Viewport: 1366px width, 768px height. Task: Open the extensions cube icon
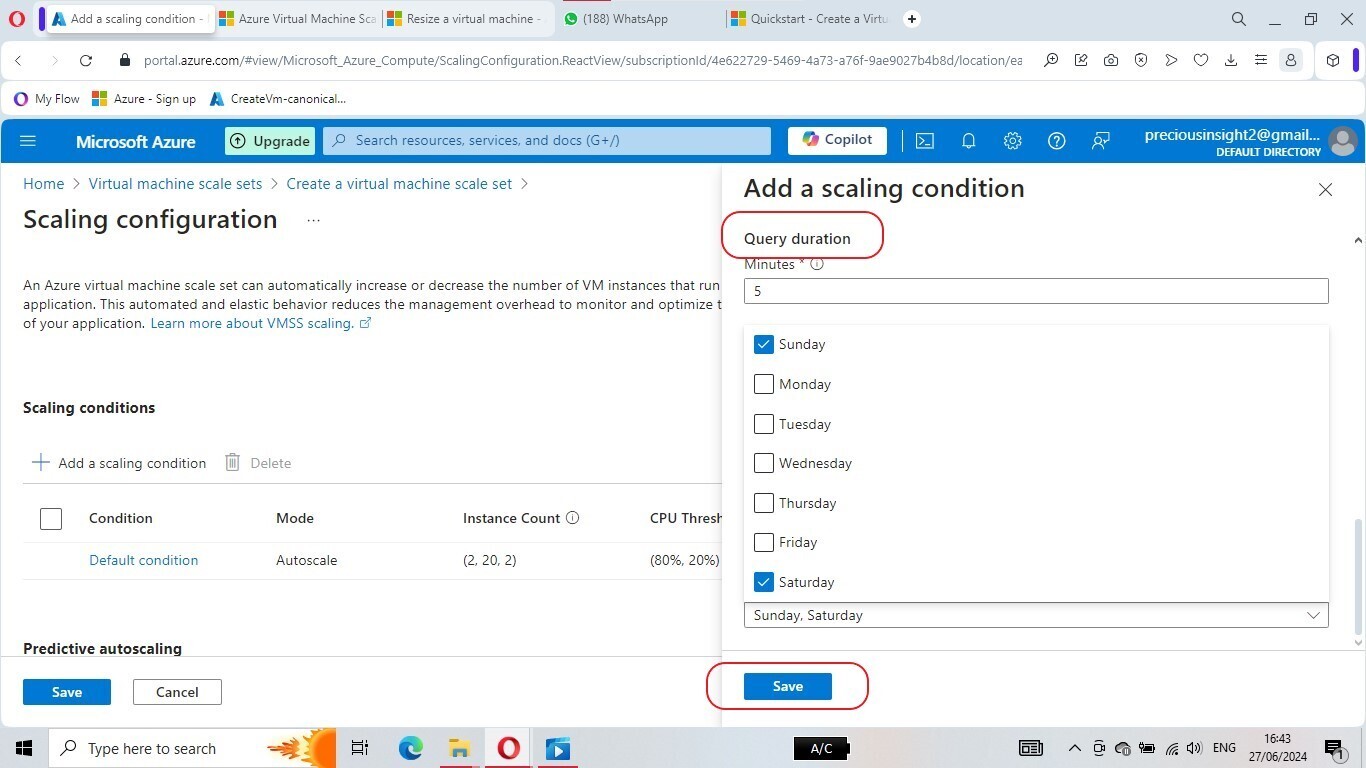click(x=1333, y=60)
